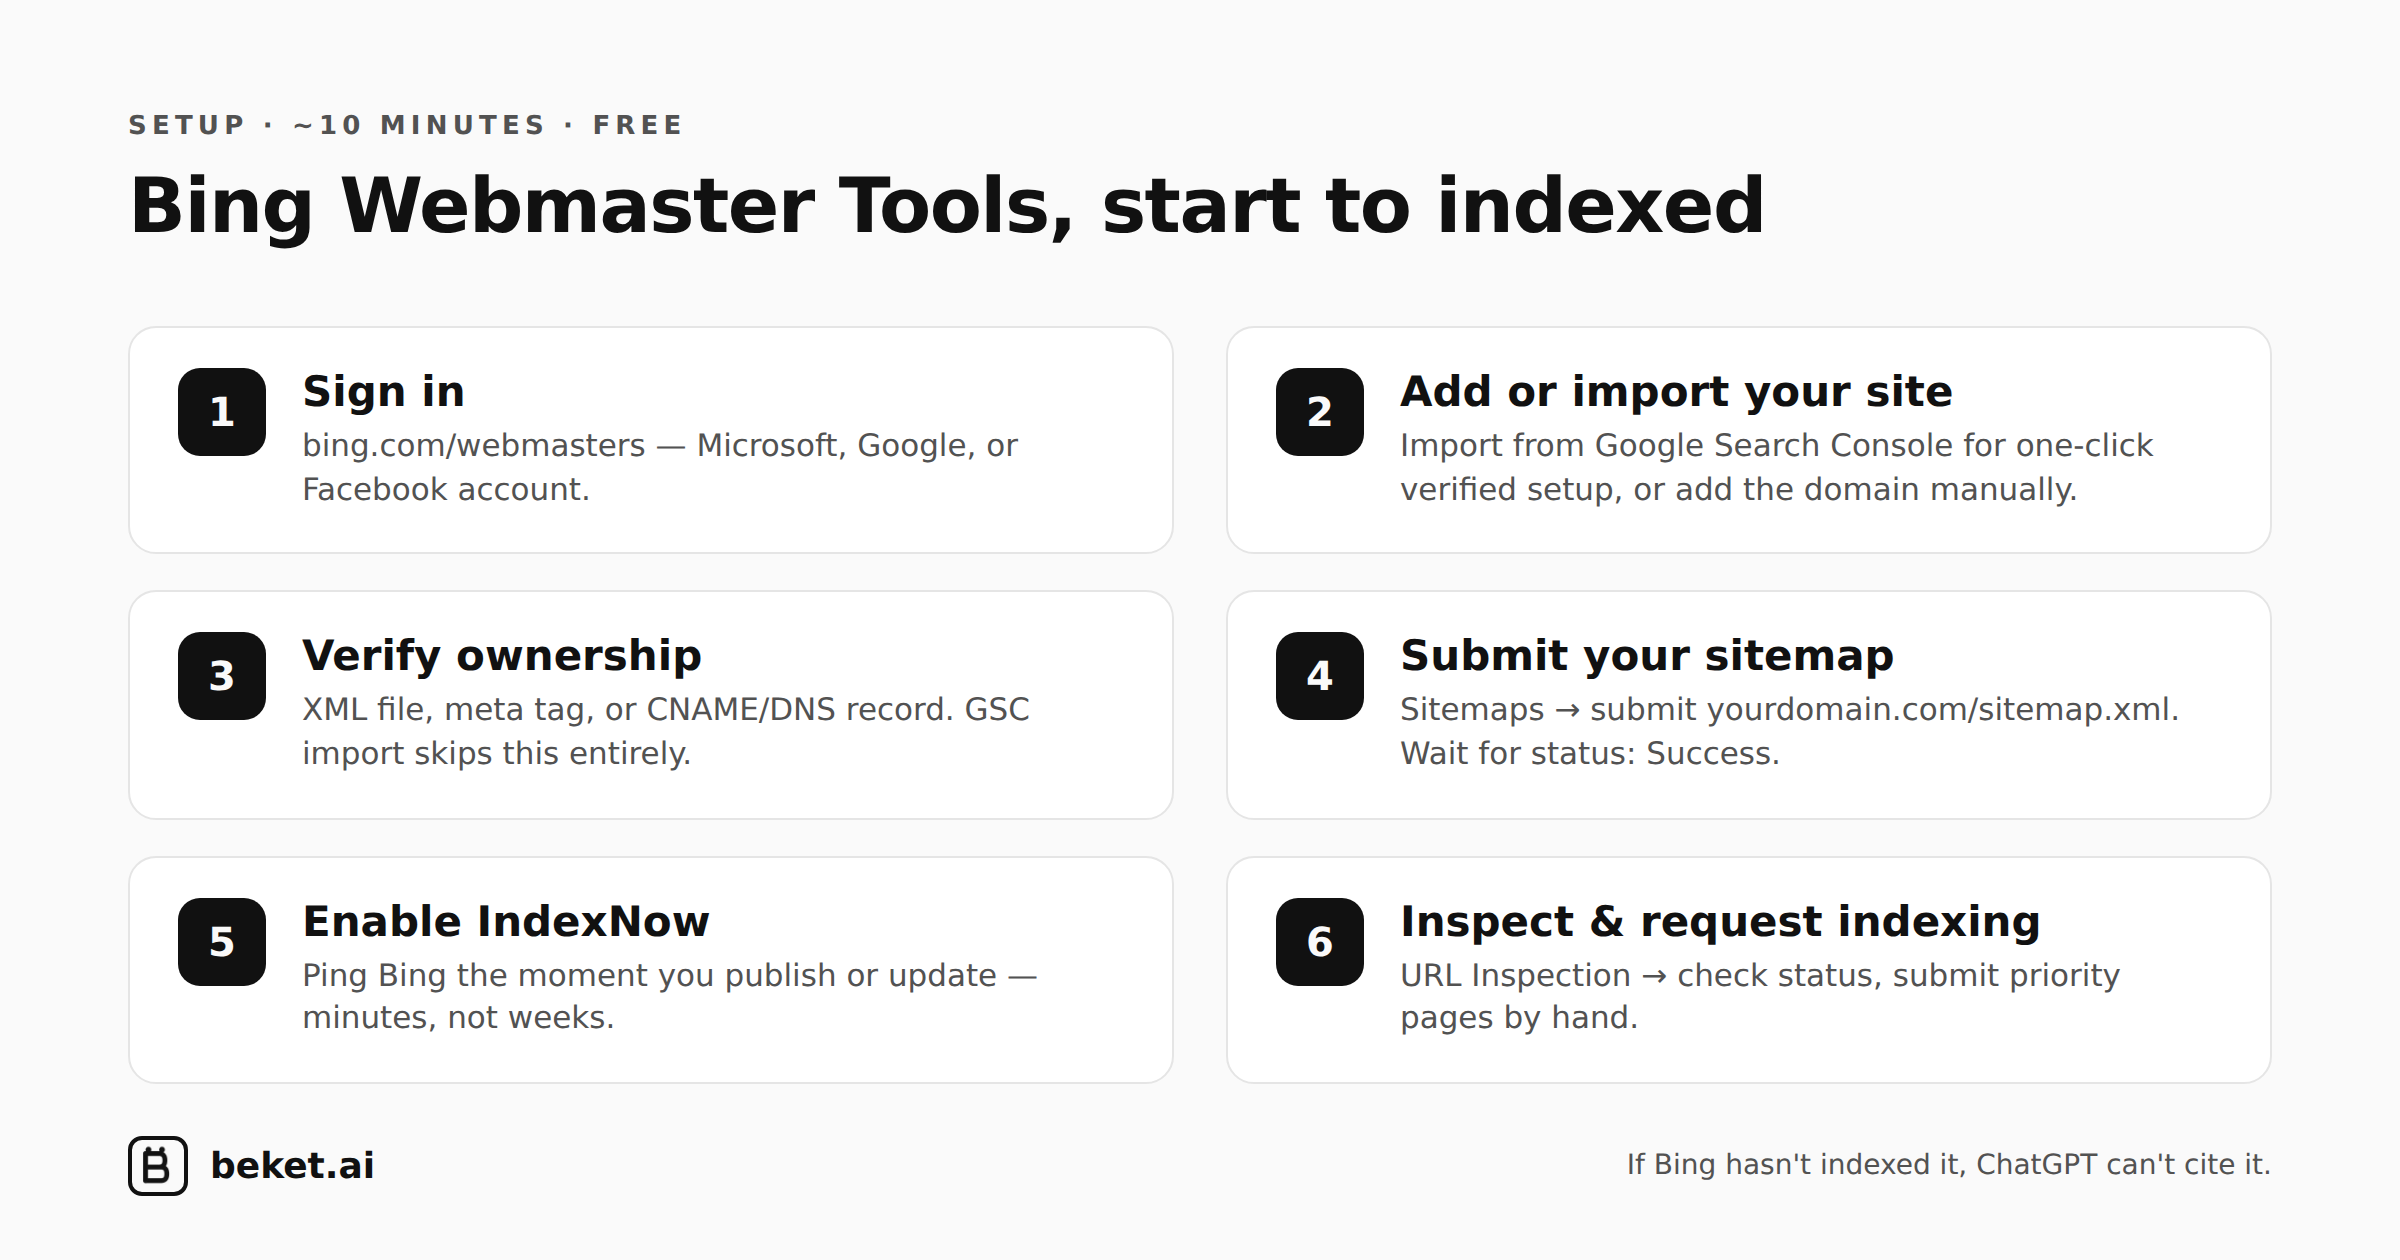Click the footer tagline about ChatGPT citing
2400x1260 pixels.
tap(1949, 1165)
